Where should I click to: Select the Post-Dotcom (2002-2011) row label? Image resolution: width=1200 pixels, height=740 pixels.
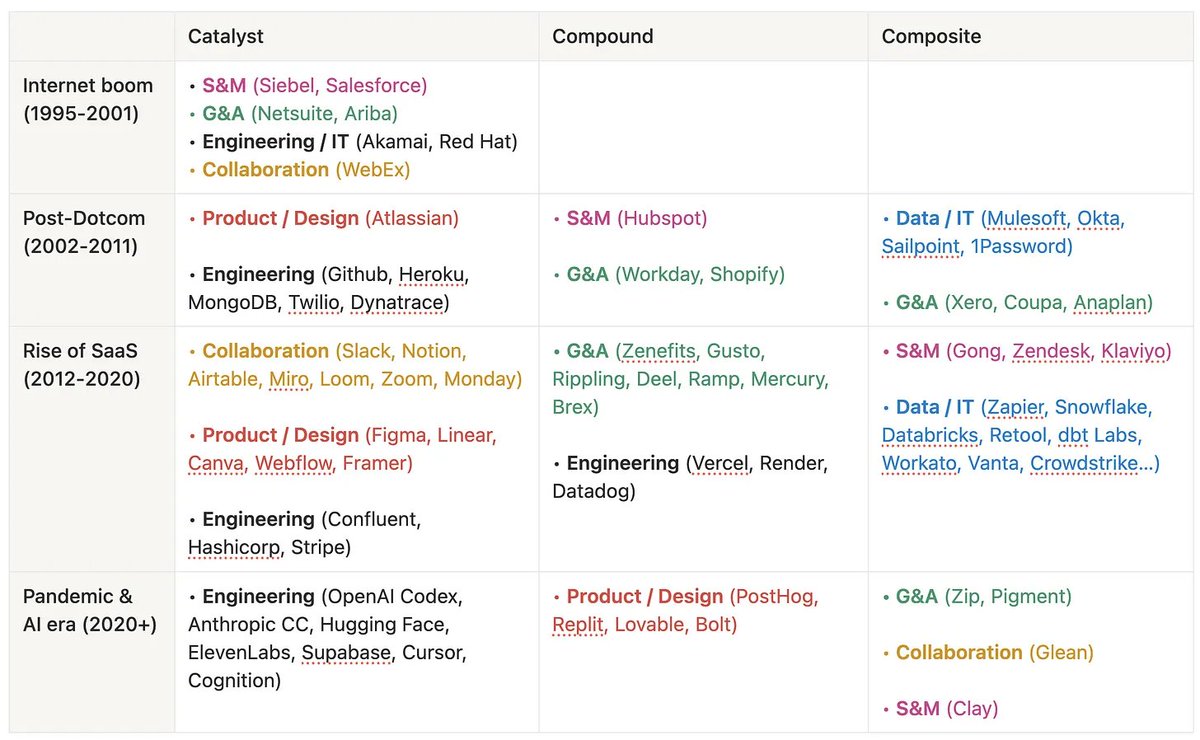[84, 232]
